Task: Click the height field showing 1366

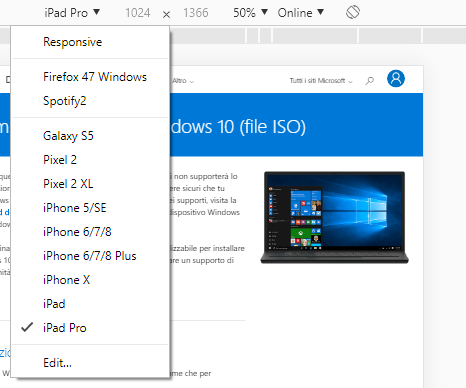Action: click(196, 13)
